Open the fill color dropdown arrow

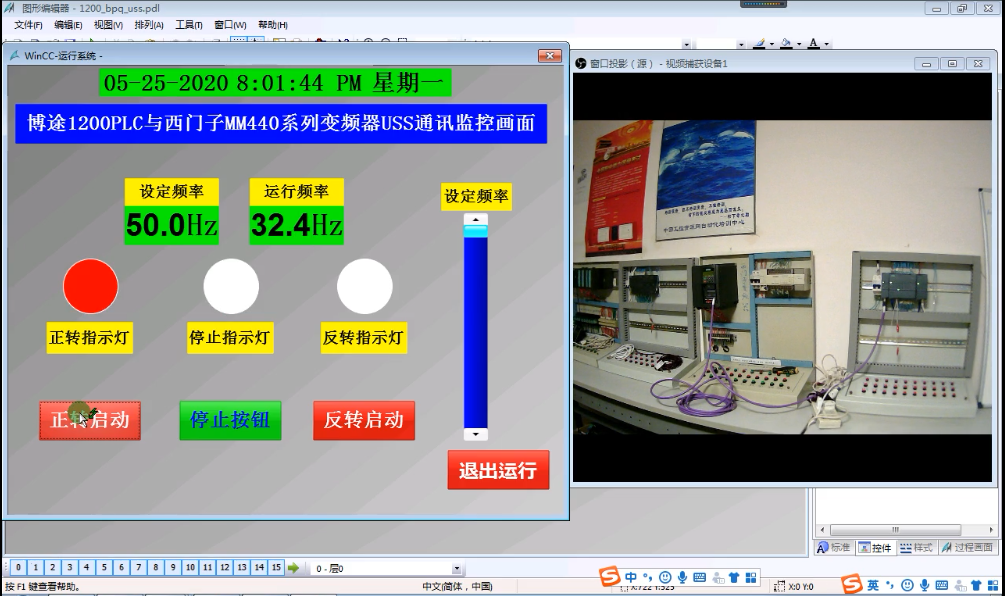pos(798,45)
